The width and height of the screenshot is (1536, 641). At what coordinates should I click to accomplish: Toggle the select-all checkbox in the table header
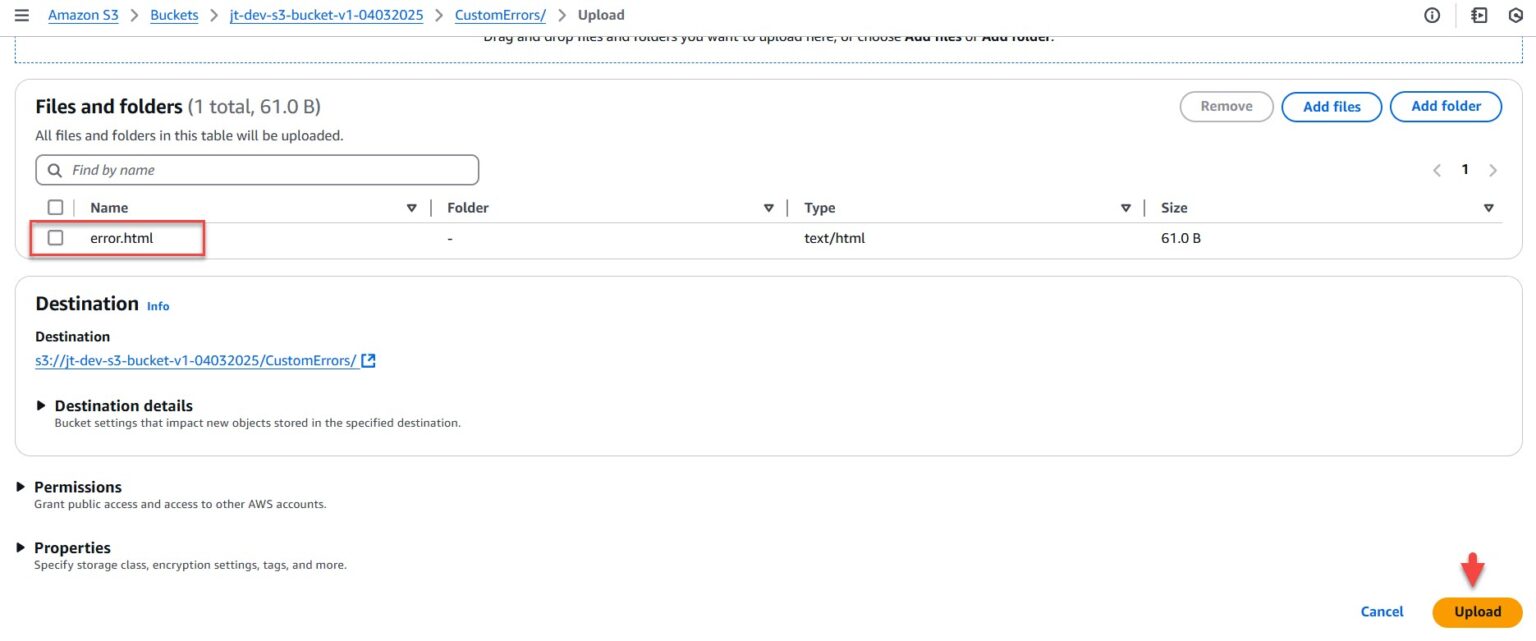(x=55, y=207)
